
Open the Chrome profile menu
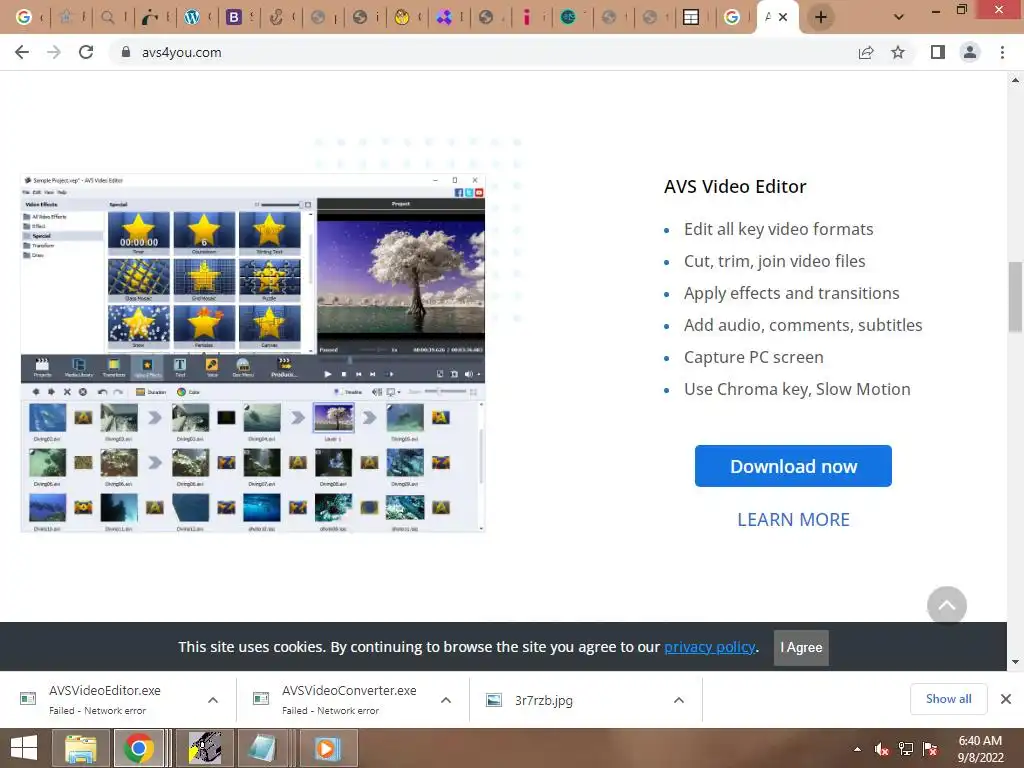pos(970,52)
